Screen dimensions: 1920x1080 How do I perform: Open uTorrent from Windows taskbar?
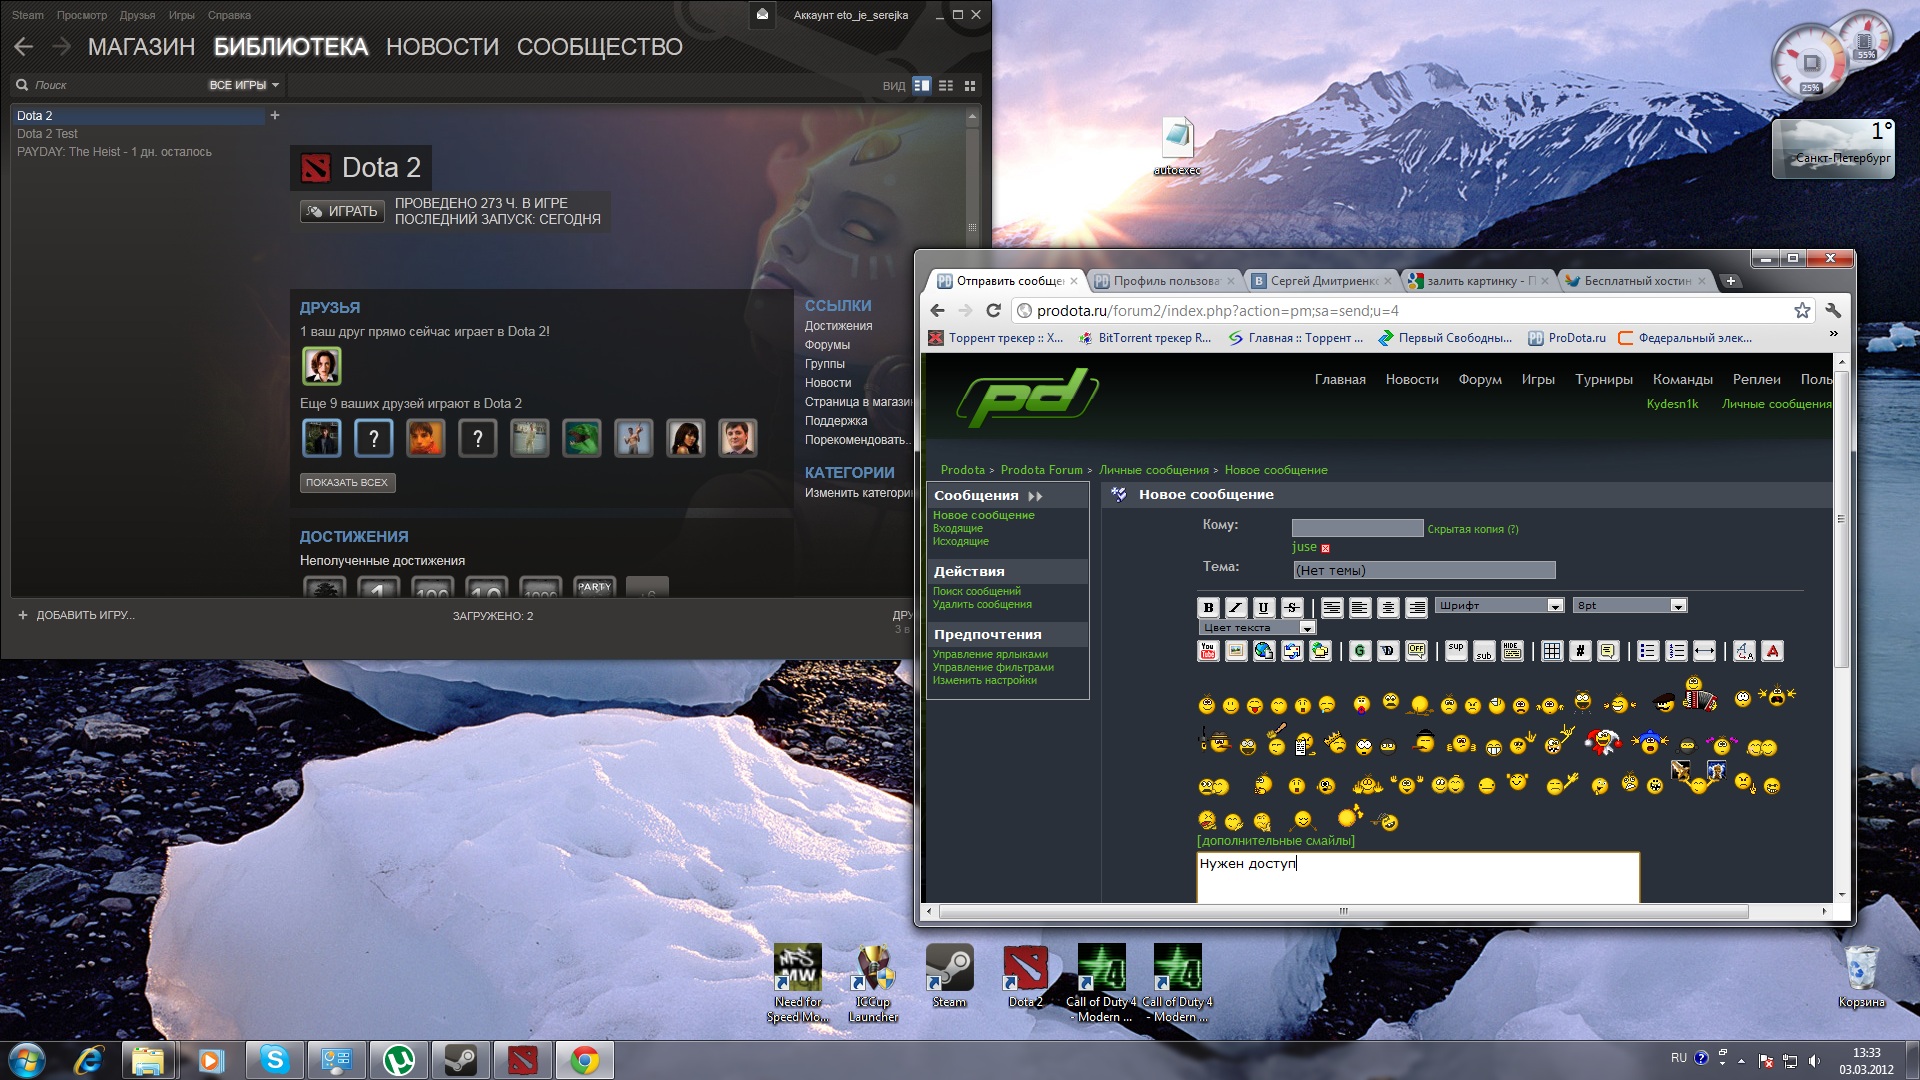(x=398, y=1059)
